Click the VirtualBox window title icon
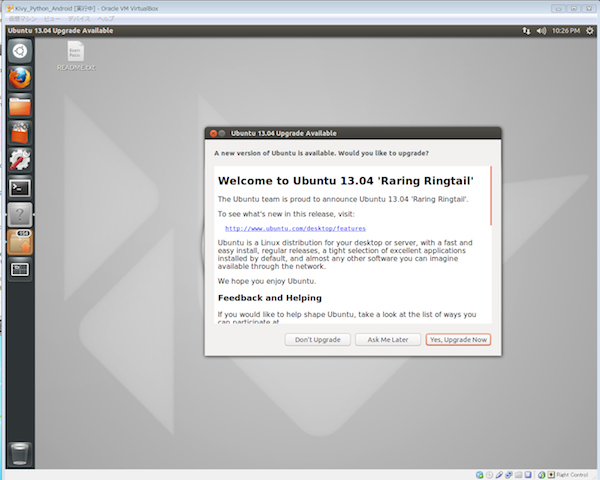Image resolution: width=600 pixels, height=480 pixels. (x=10, y=8)
